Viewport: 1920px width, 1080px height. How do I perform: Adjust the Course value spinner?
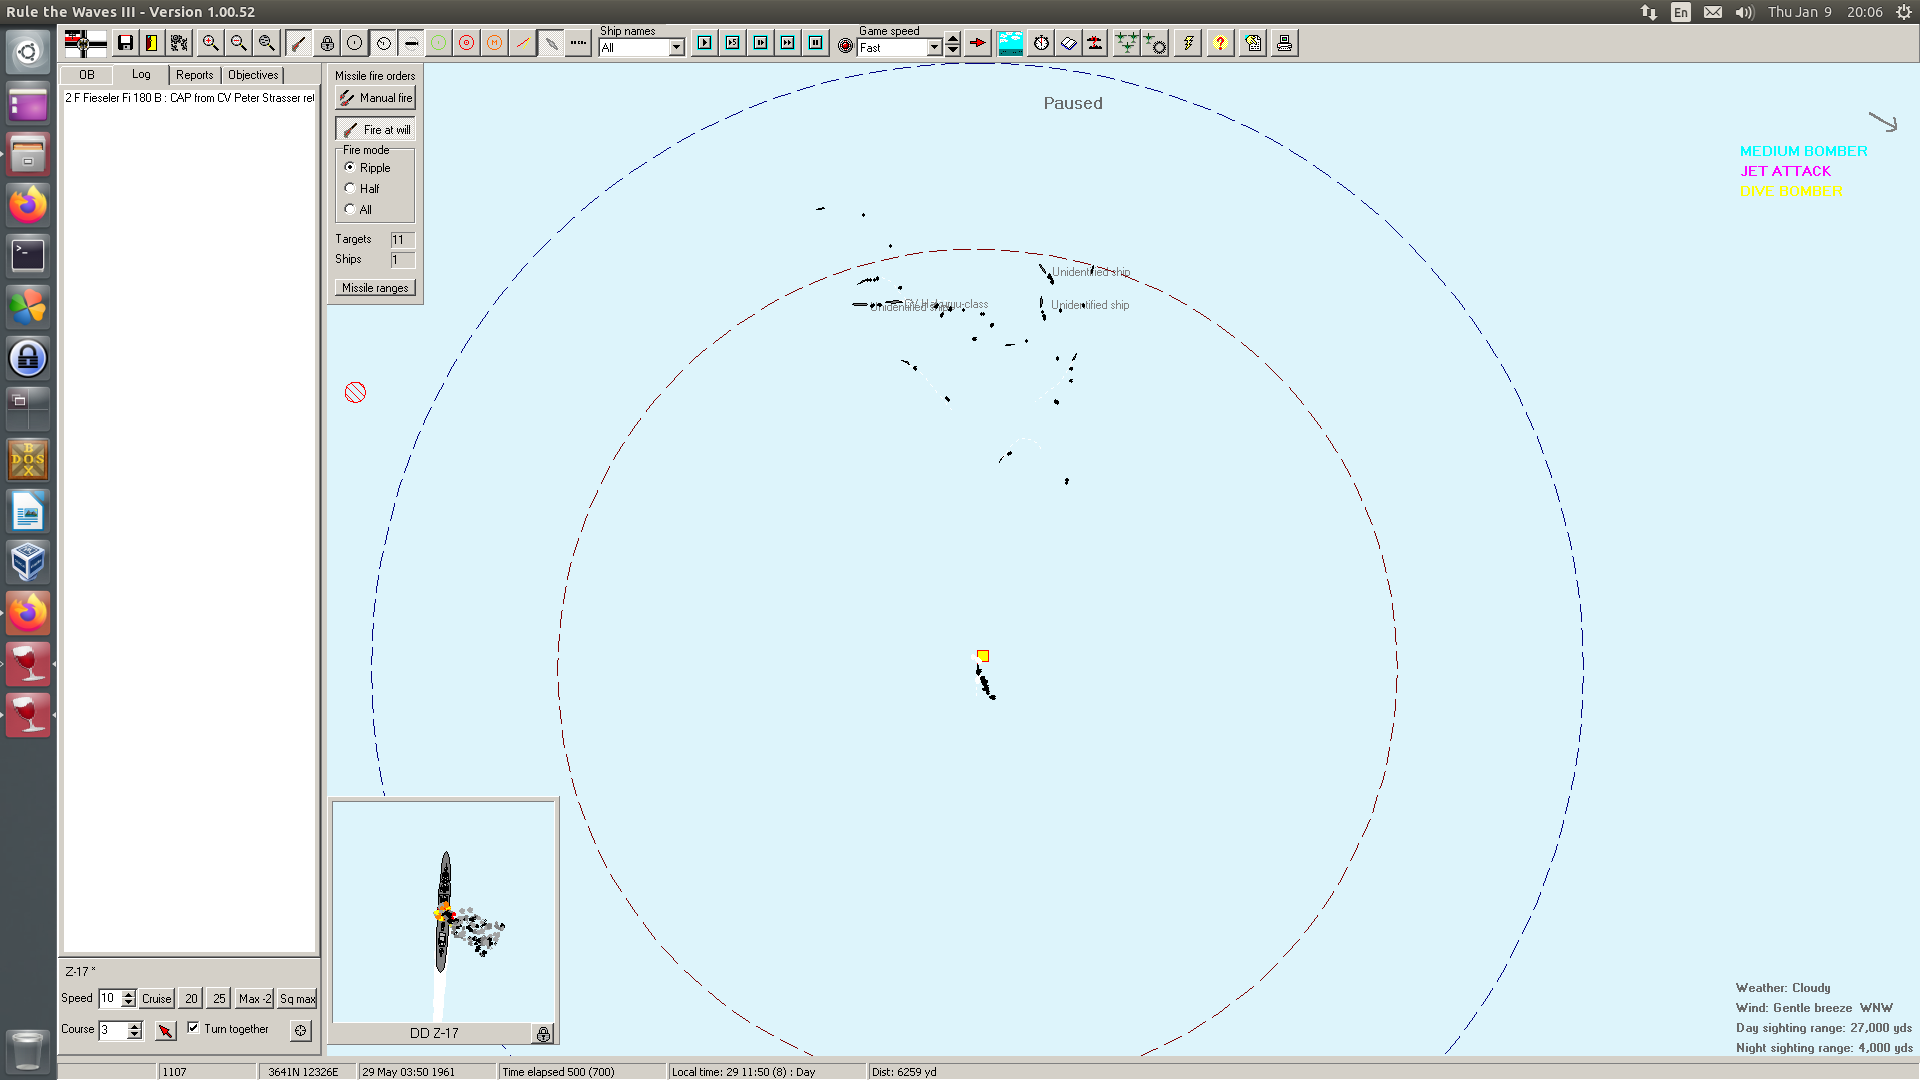click(135, 1030)
